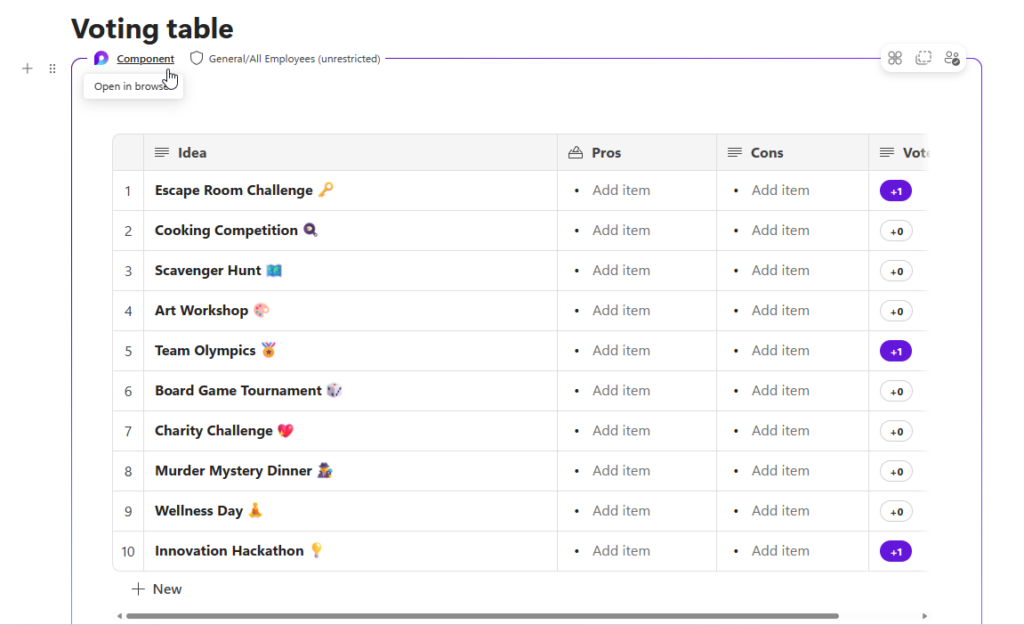1024x625 pixels.
Task: Click the copy component dashed-square icon
Action: click(x=923, y=58)
